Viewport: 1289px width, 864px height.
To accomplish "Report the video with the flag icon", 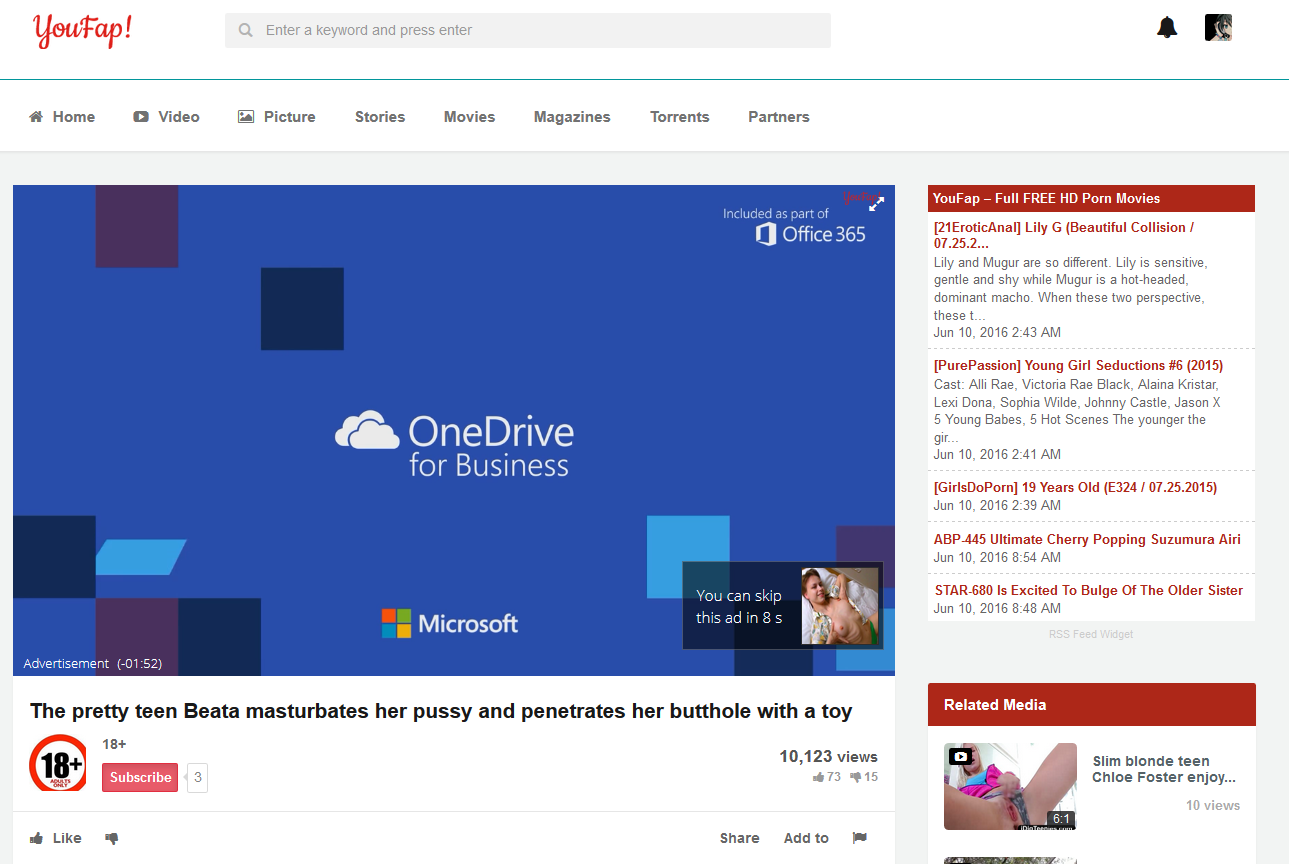I will click(859, 838).
